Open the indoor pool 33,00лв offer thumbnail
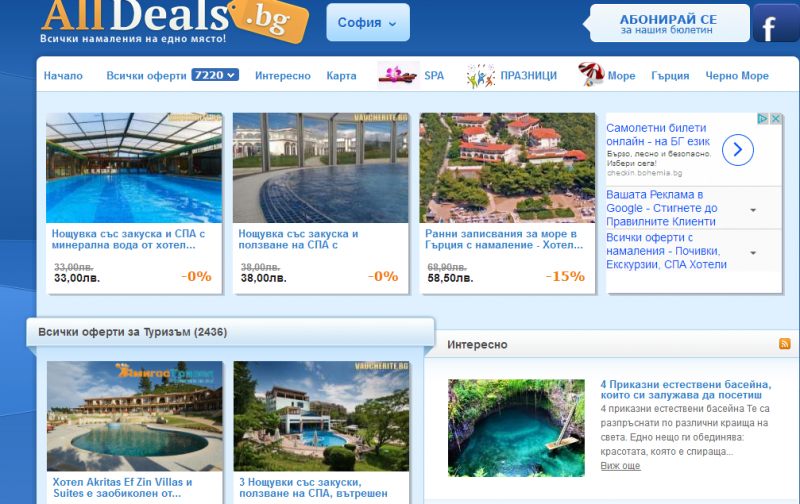This screenshot has width=800, height=504. pos(134,168)
